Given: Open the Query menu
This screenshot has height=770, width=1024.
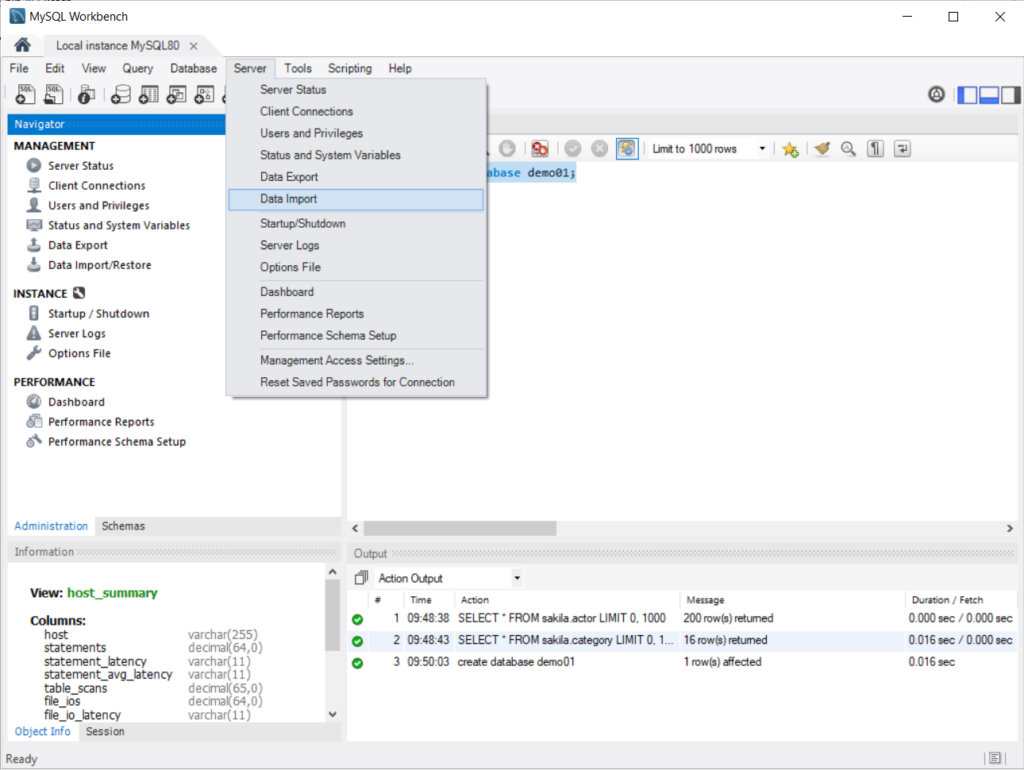Looking at the screenshot, I should point(138,69).
